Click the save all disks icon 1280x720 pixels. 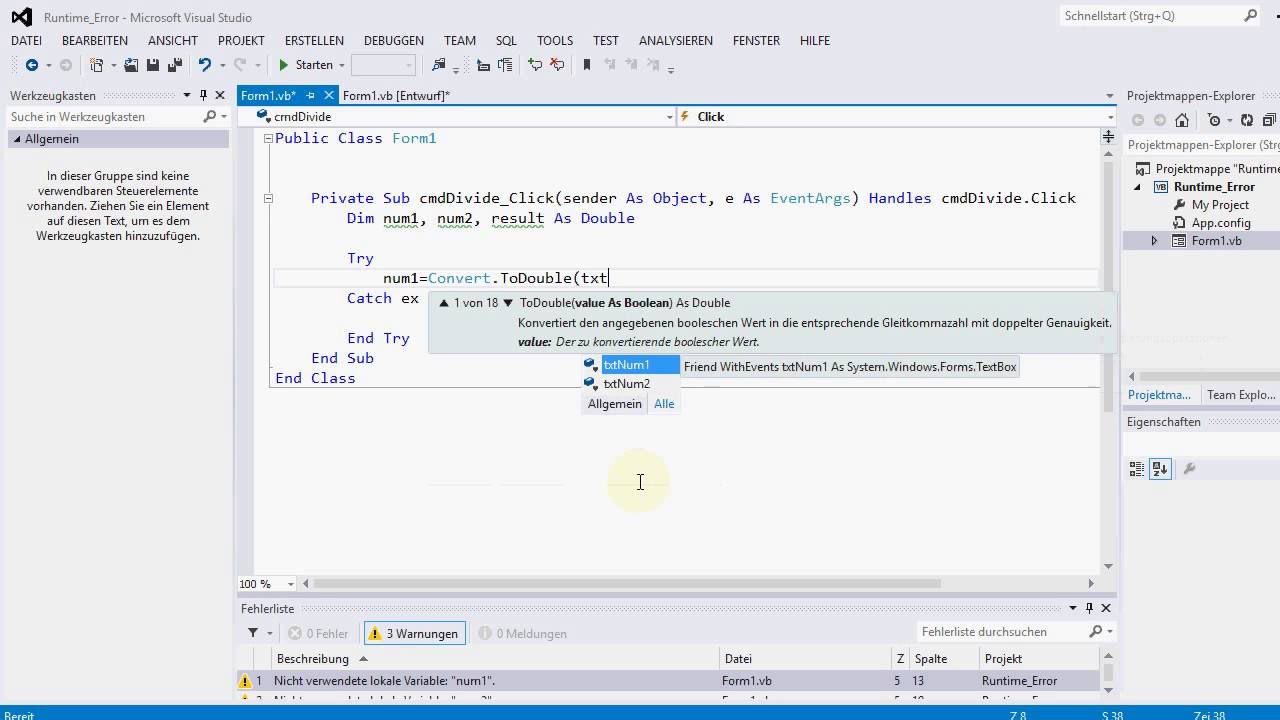pyautogui.click(x=174, y=65)
